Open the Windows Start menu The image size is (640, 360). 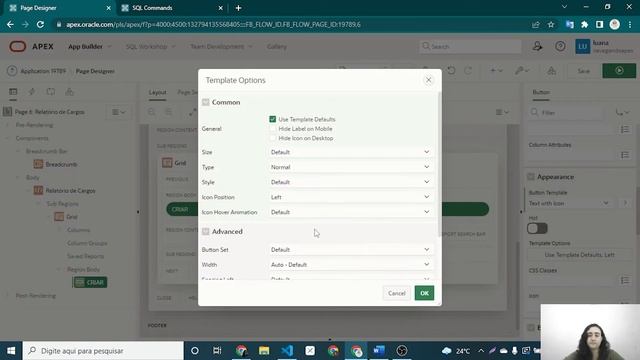tap(11, 351)
